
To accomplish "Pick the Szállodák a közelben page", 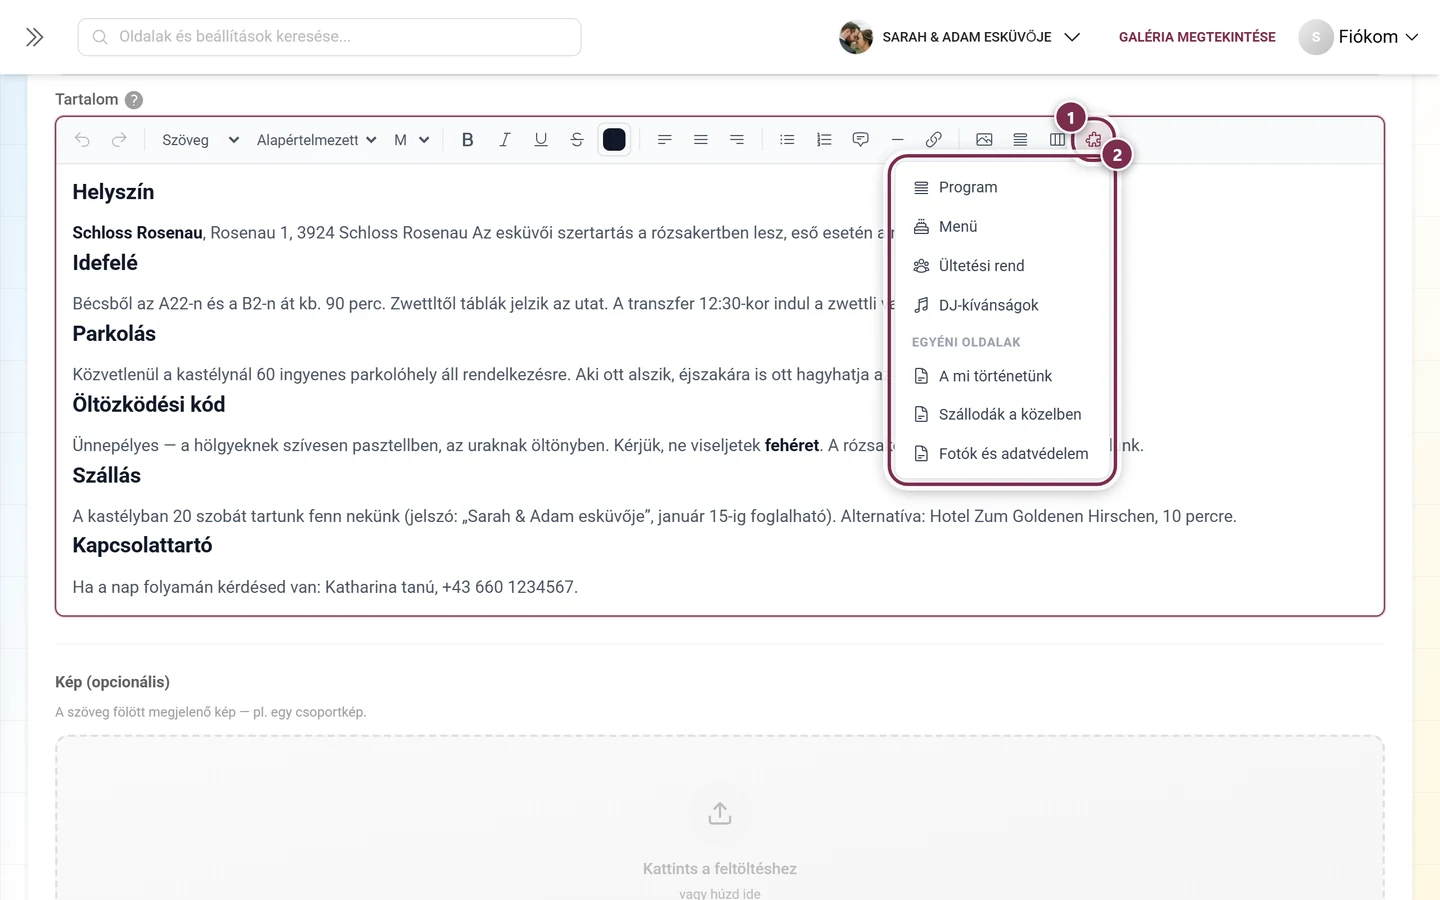I will [x=1002, y=414].
